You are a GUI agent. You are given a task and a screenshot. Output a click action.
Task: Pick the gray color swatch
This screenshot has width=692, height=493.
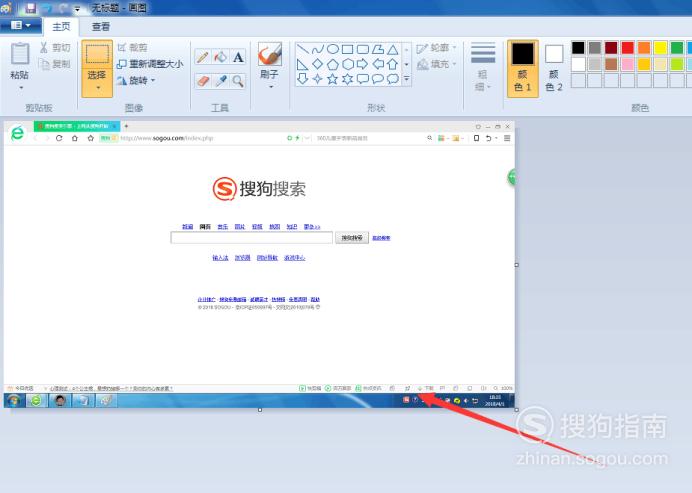[x=595, y=48]
